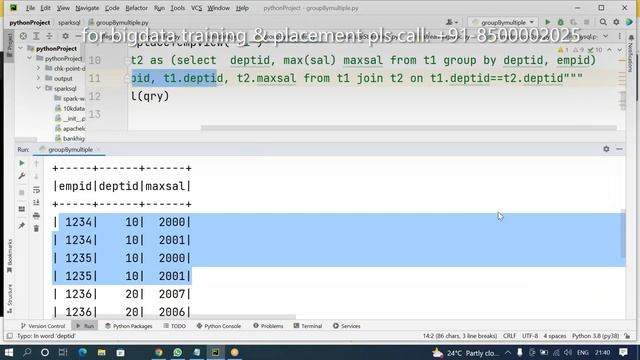Viewport: 640px width, 360px height.
Task: Open Python Packages tool window
Action: pyautogui.click(x=129, y=326)
